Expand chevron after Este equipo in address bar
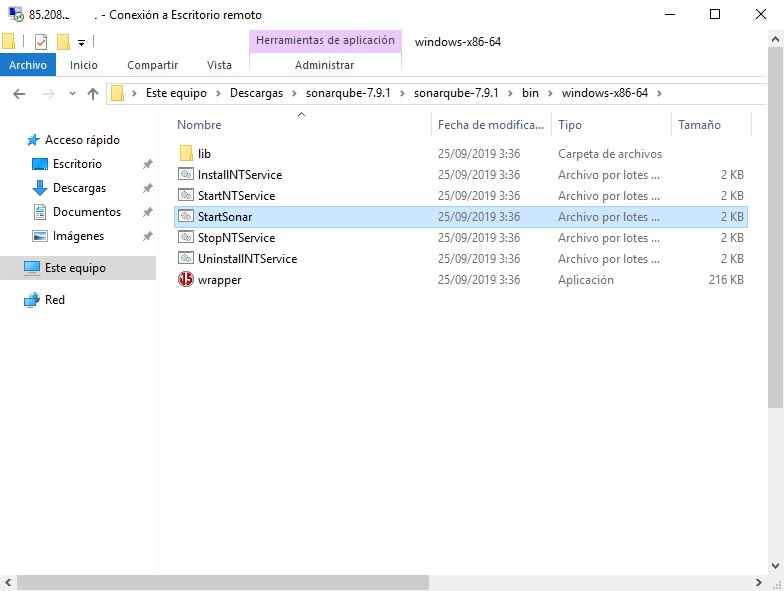This screenshot has width=784, height=591. point(218,94)
